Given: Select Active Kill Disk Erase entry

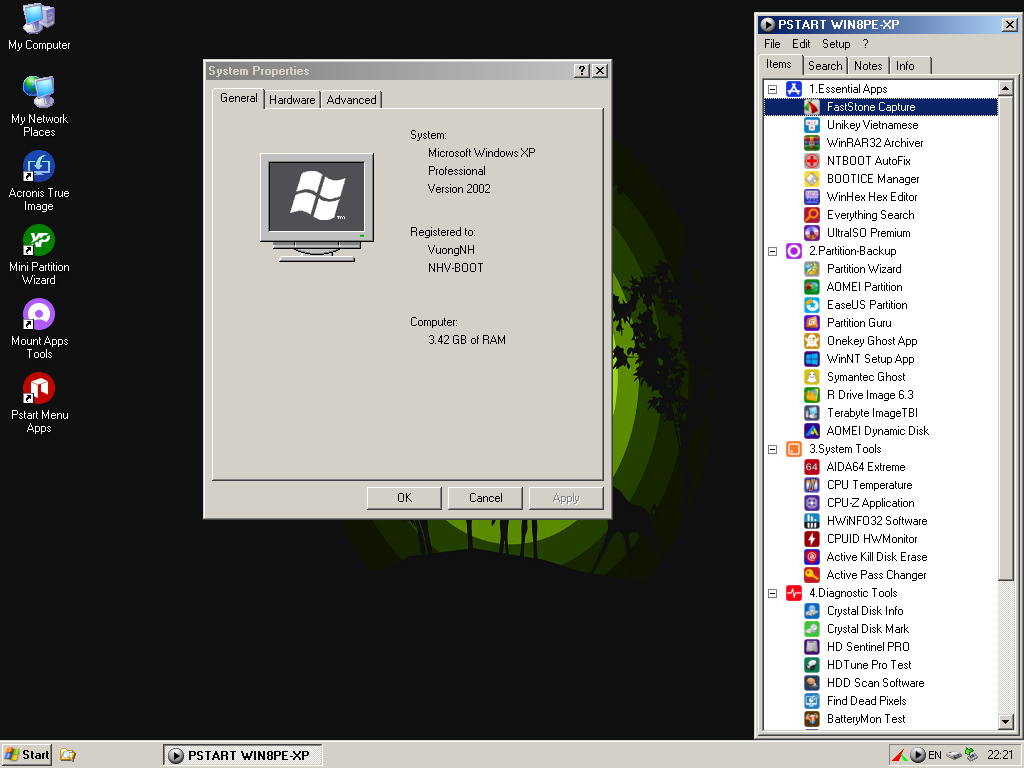Looking at the screenshot, I should tap(876, 557).
